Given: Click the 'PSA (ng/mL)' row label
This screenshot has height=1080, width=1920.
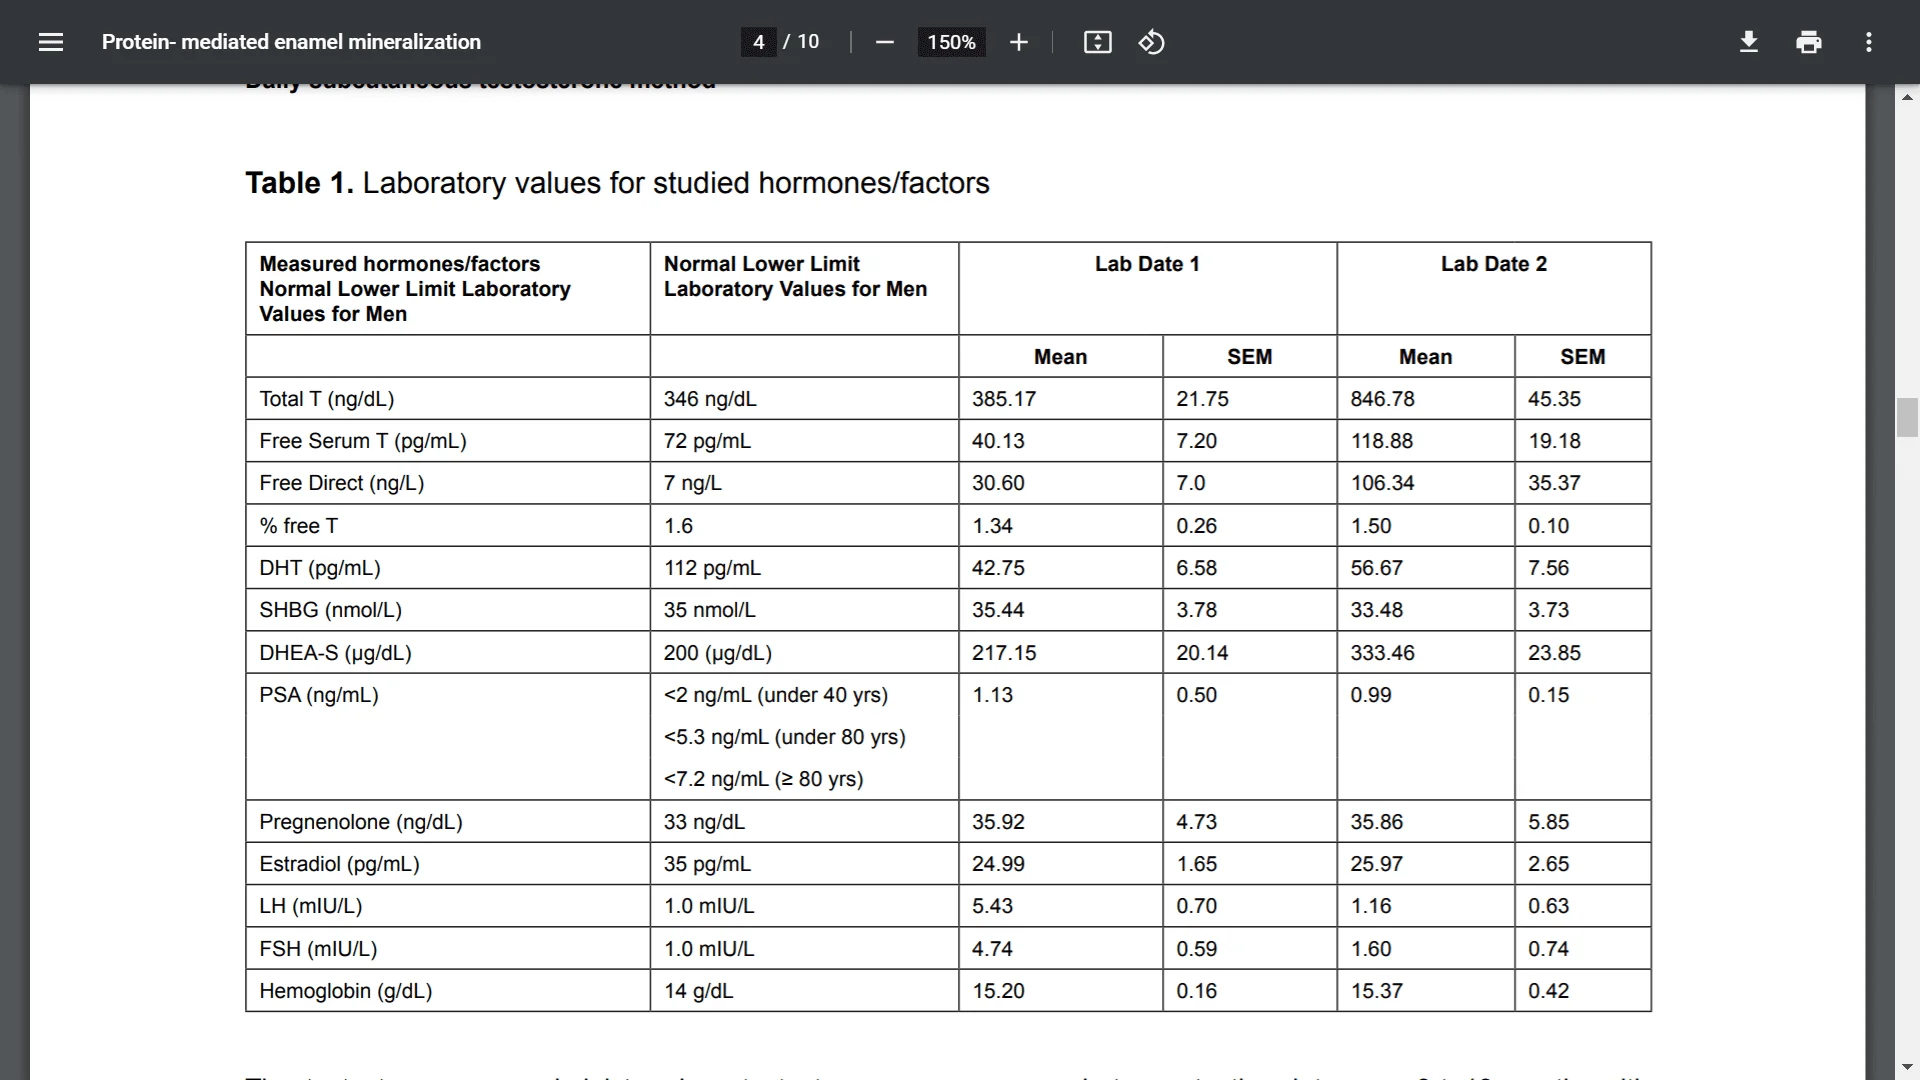Looking at the screenshot, I should (x=319, y=695).
